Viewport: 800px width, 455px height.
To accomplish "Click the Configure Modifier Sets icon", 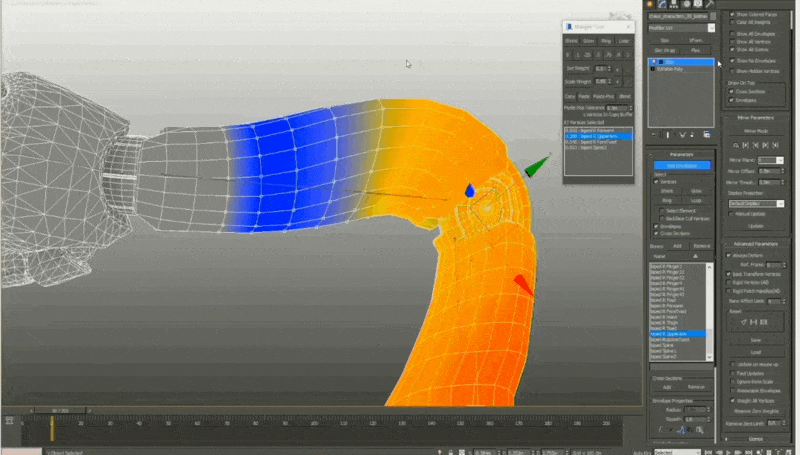I will click(709, 134).
